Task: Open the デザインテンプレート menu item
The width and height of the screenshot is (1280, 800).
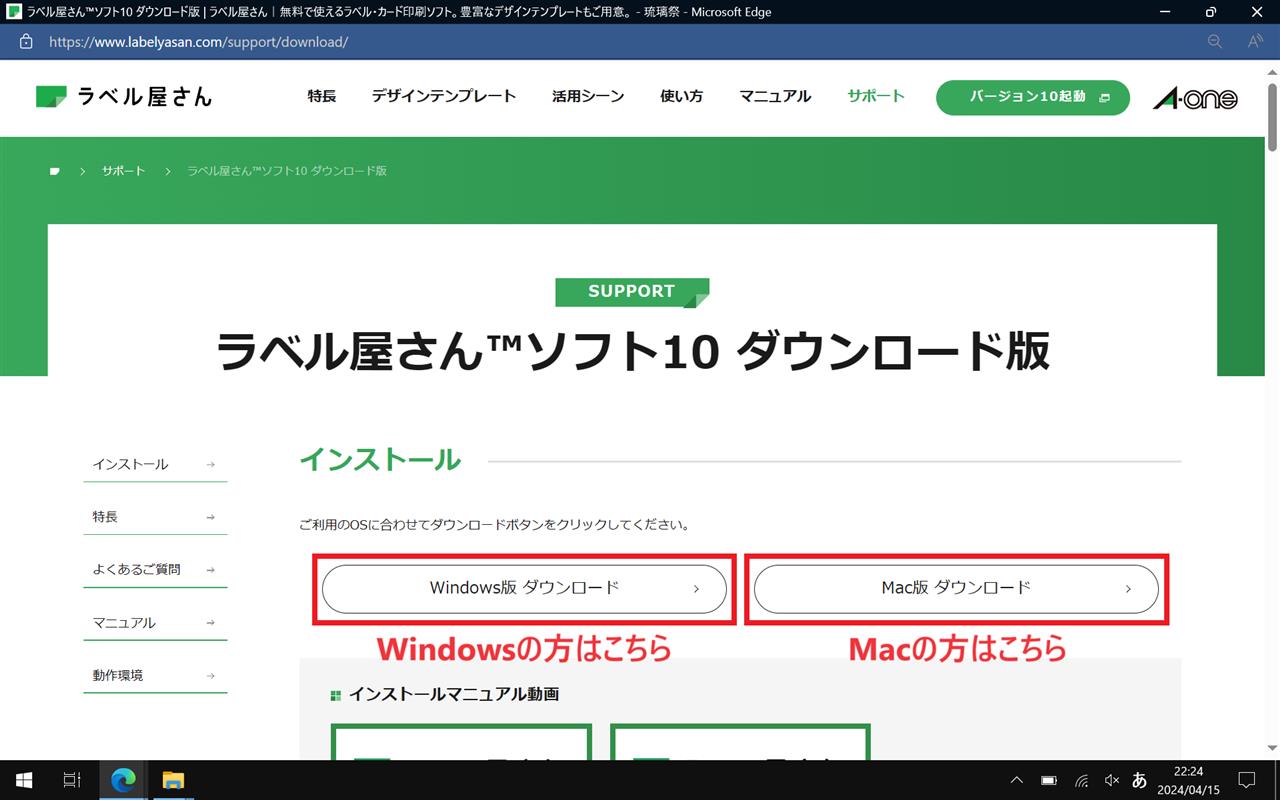Action: coord(444,97)
